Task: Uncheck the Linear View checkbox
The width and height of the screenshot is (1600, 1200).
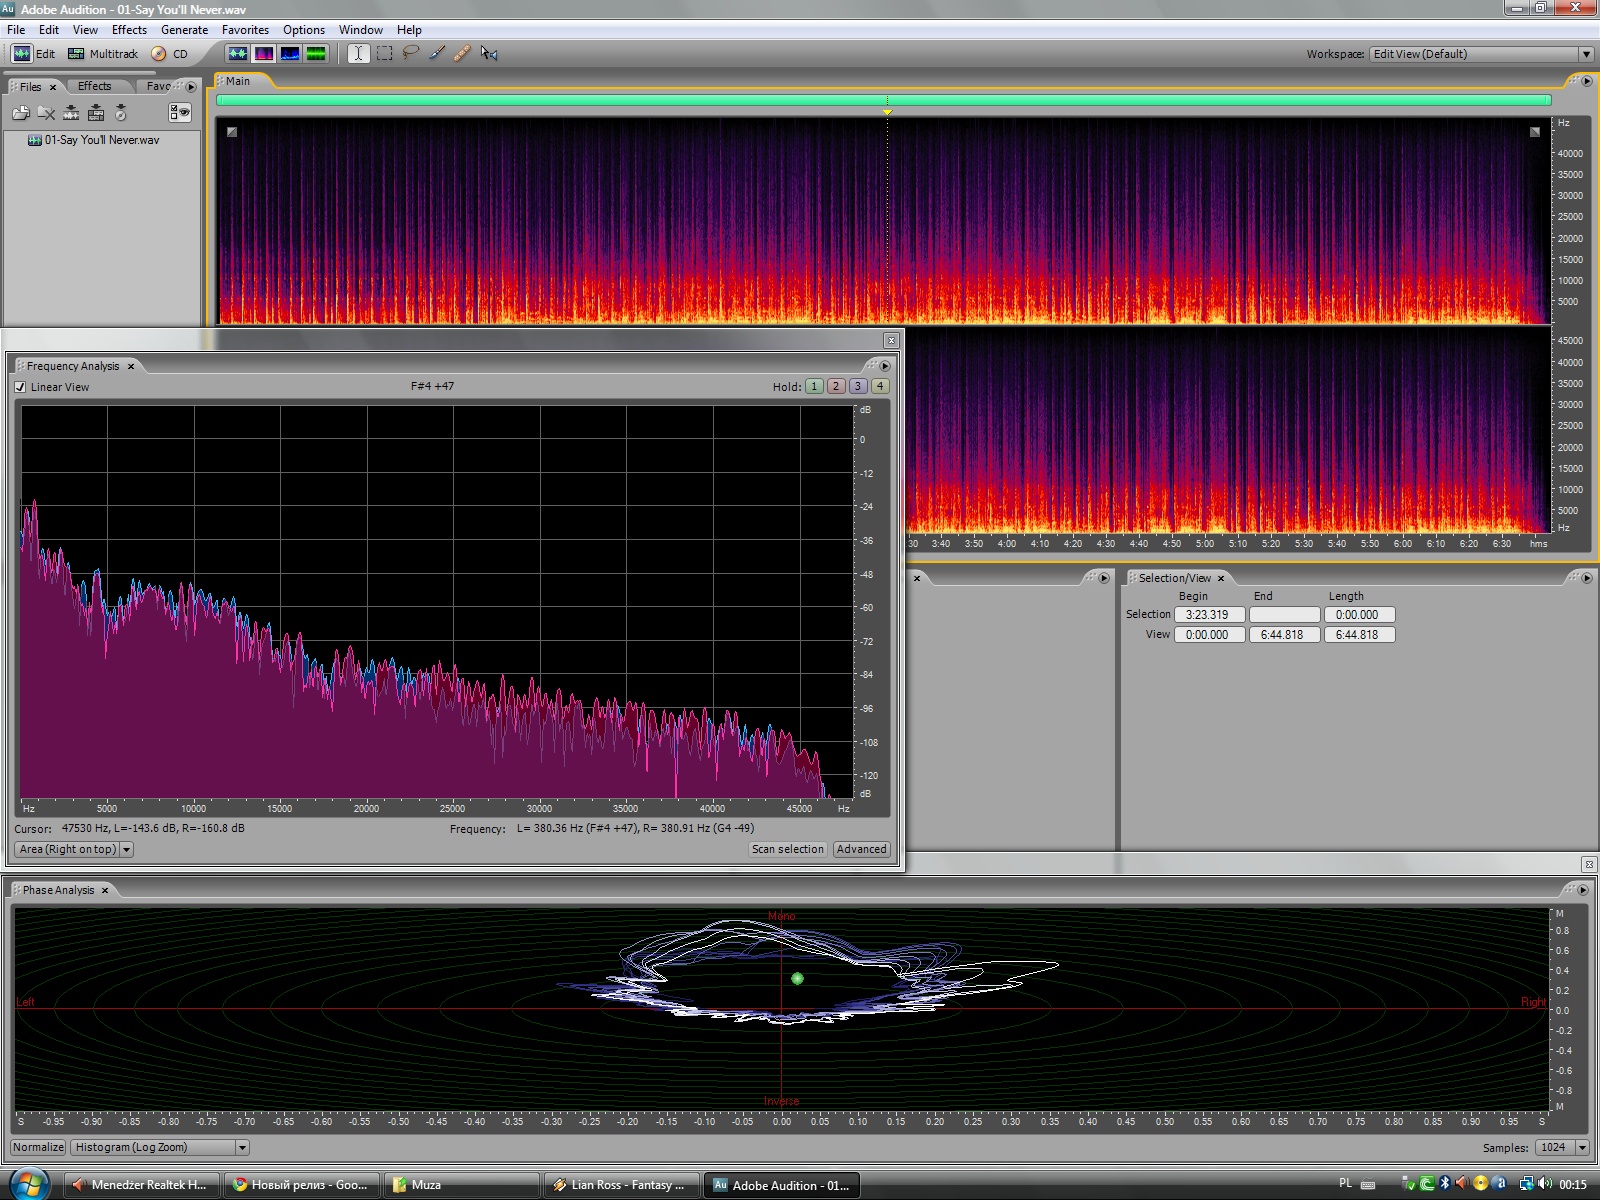Action: pos(20,387)
